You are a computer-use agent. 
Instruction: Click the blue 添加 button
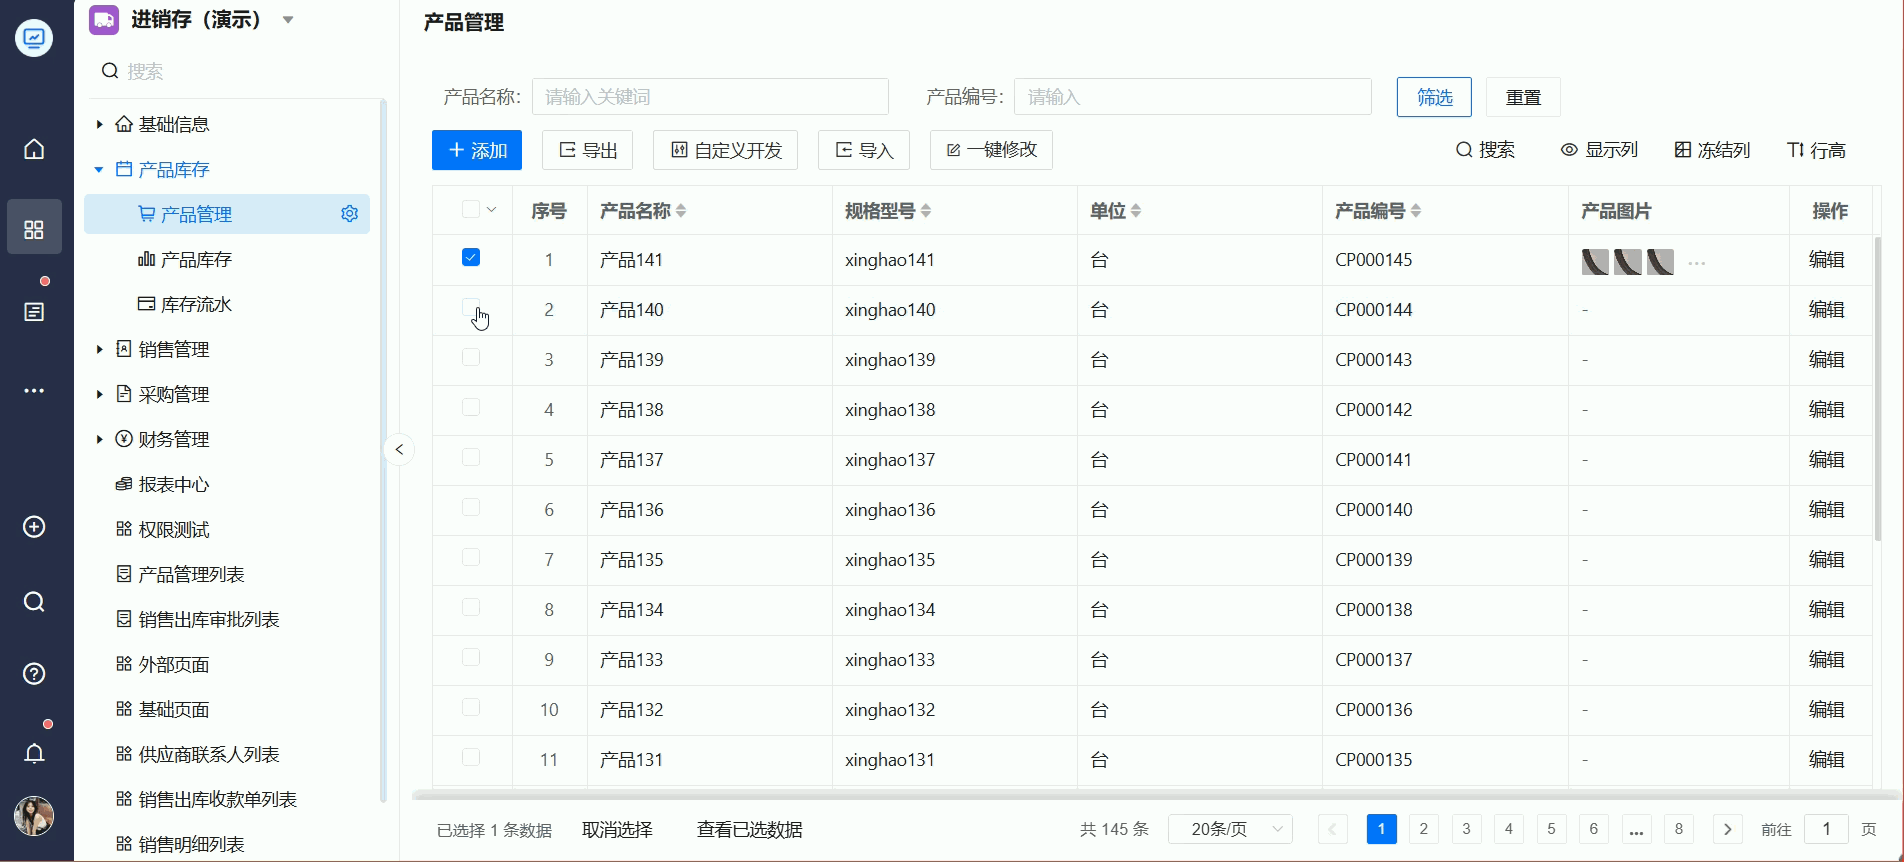tap(477, 150)
